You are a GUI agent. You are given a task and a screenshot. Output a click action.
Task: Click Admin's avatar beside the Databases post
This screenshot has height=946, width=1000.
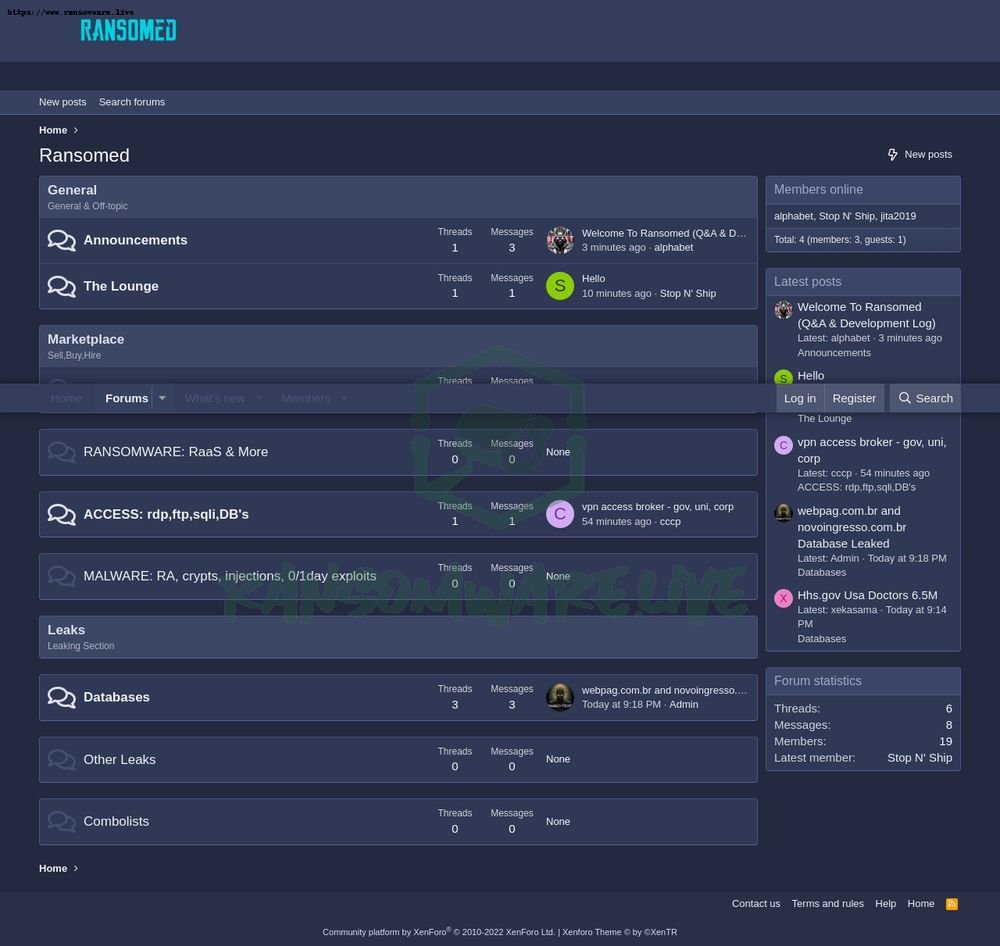click(560, 697)
